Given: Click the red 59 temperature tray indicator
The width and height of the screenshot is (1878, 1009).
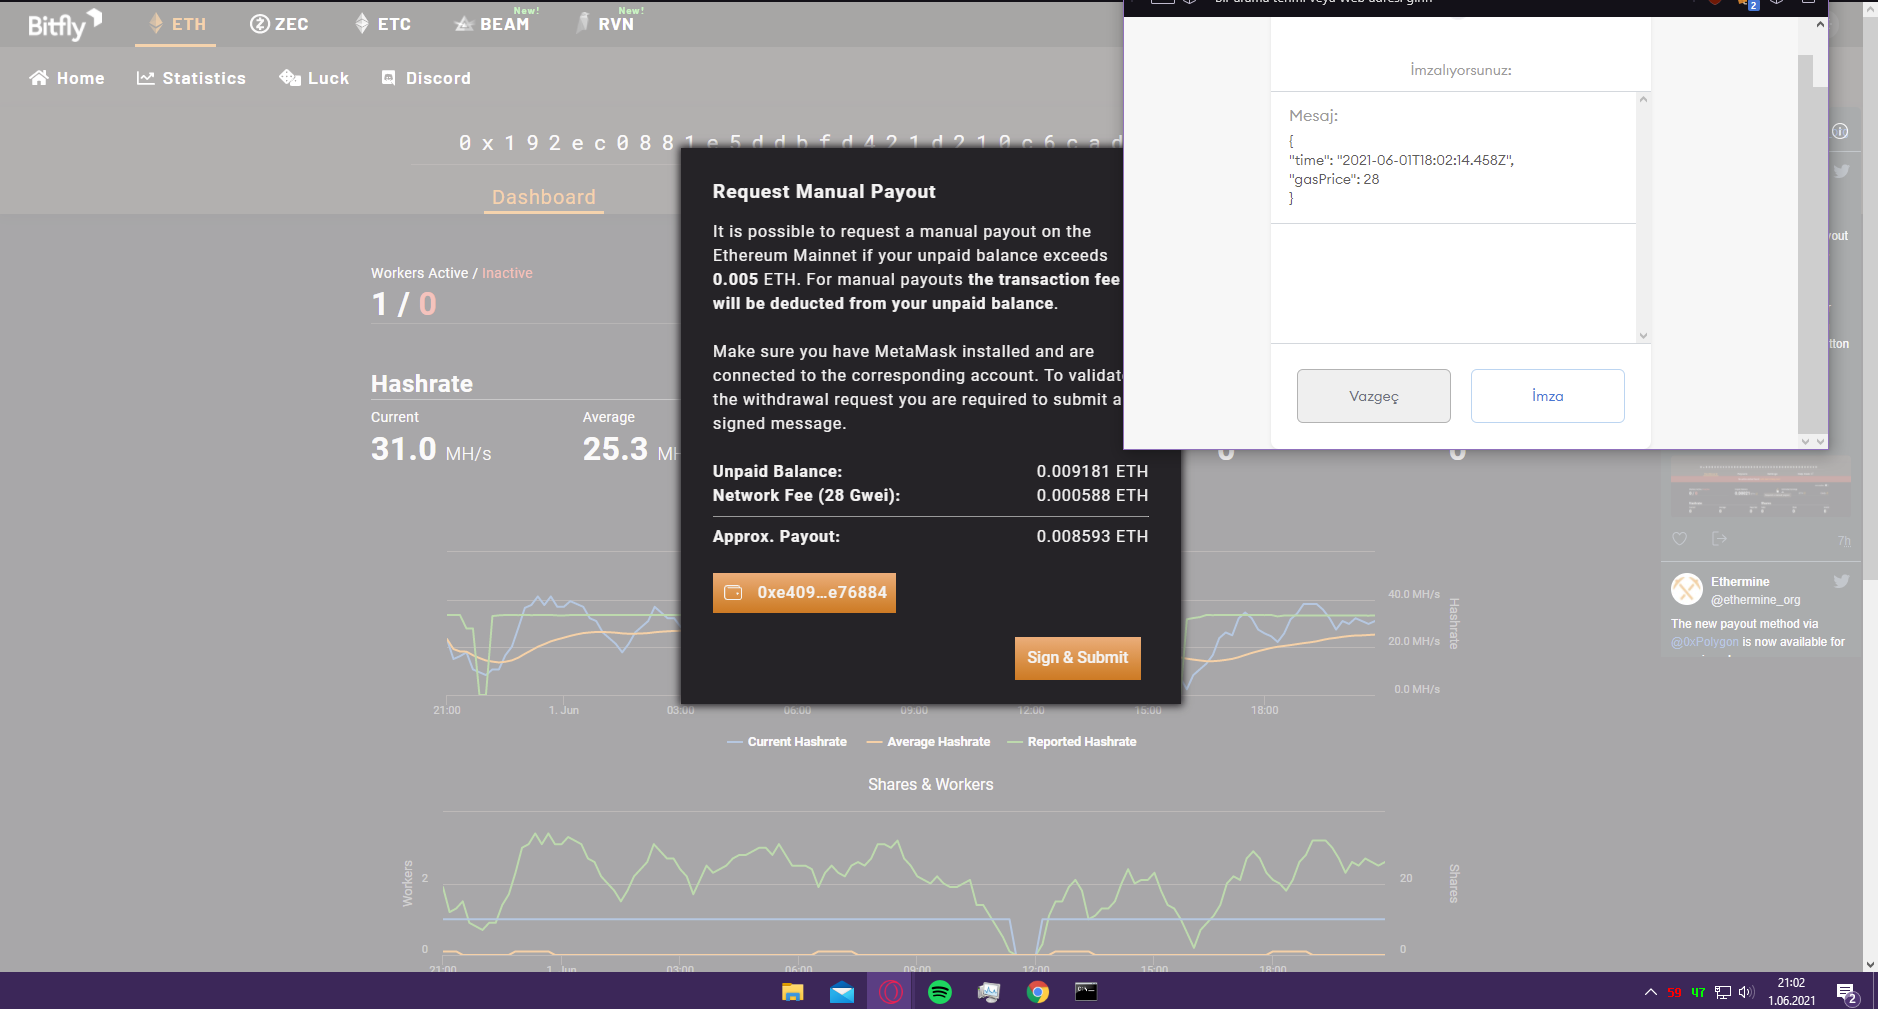Looking at the screenshot, I should [1674, 993].
